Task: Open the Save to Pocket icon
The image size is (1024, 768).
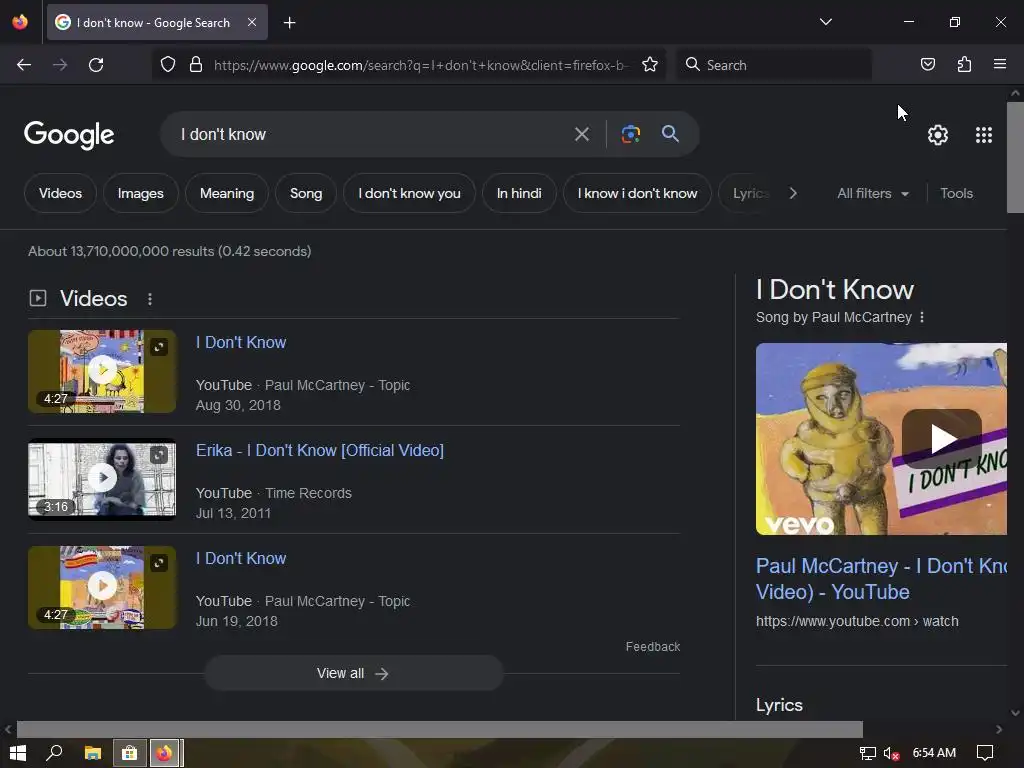Action: 927,65
